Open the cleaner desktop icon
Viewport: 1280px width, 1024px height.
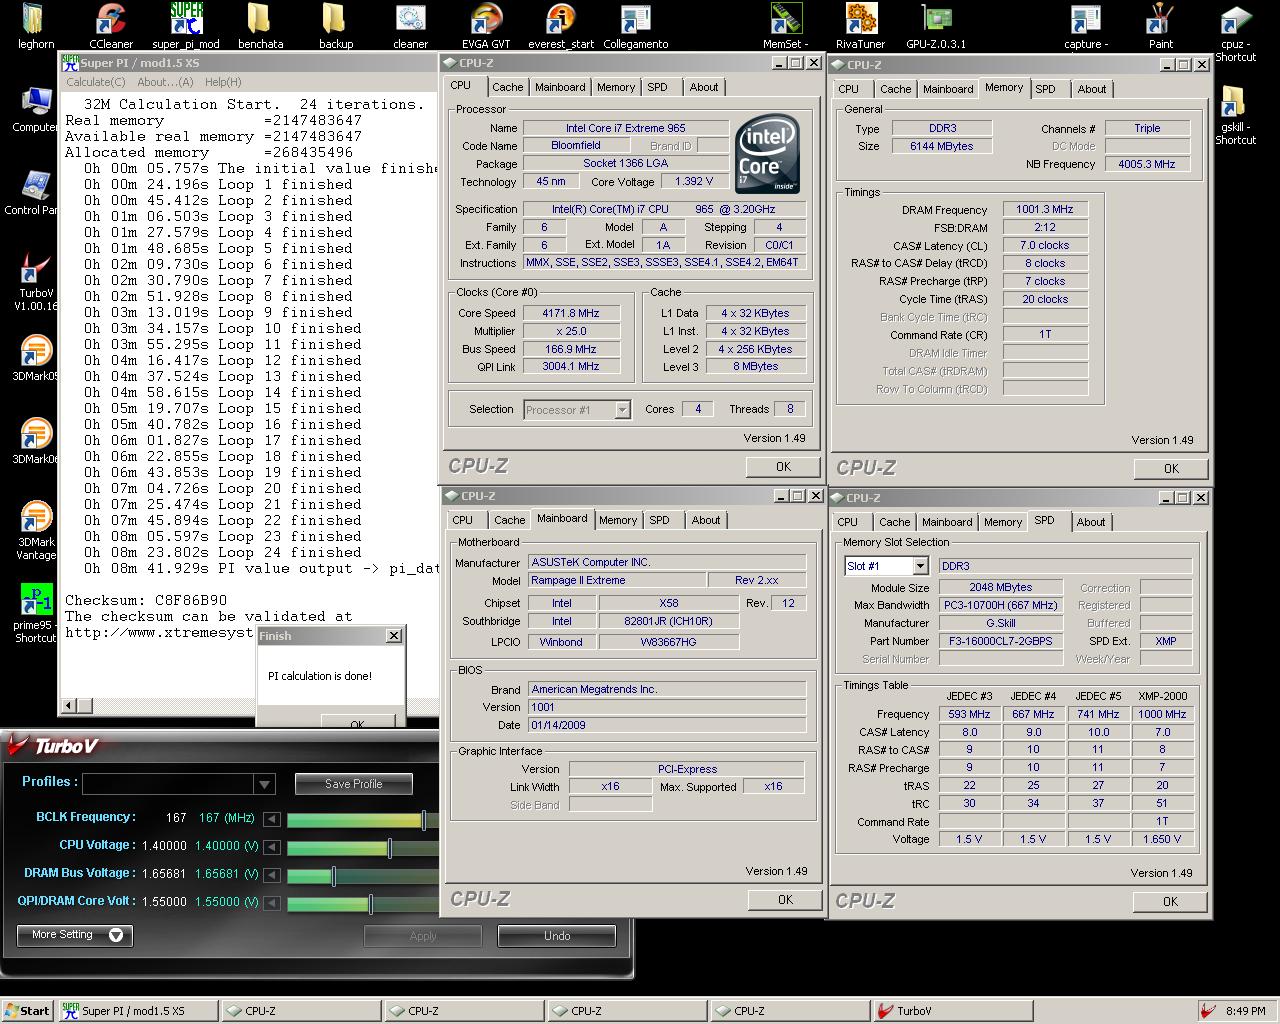(410, 25)
